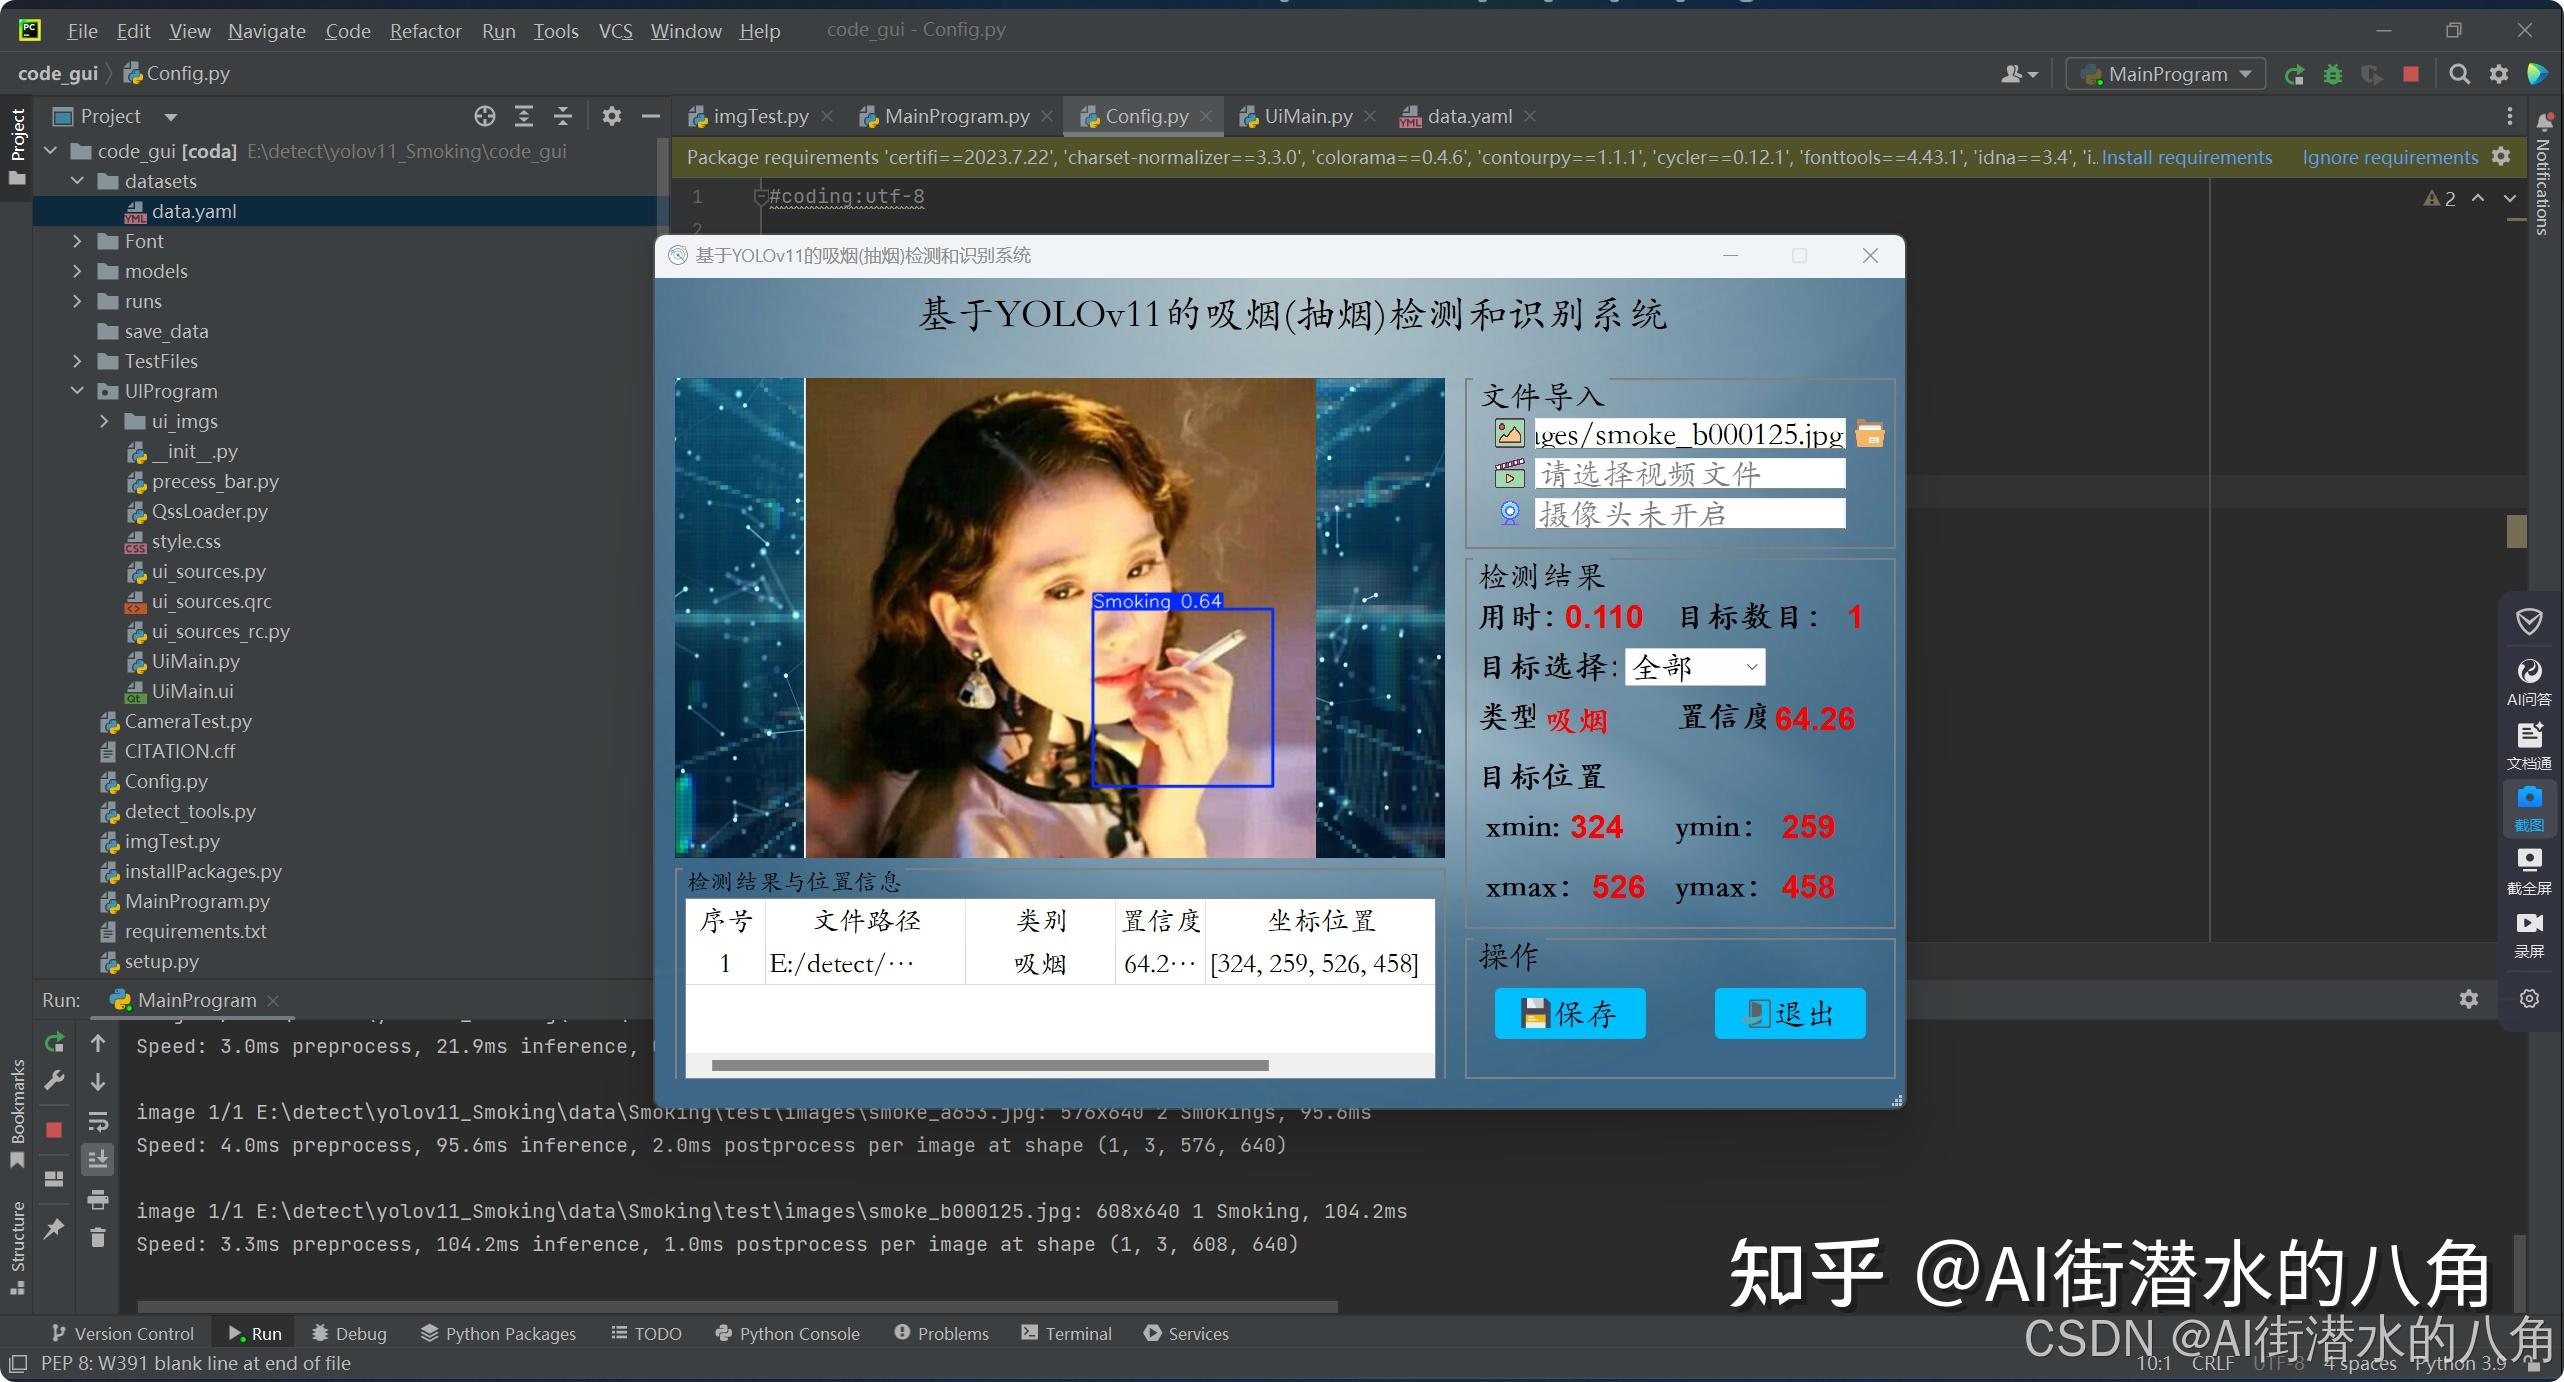Expand the Font folder in project tree
The image size is (2564, 1382).
[x=77, y=241]
